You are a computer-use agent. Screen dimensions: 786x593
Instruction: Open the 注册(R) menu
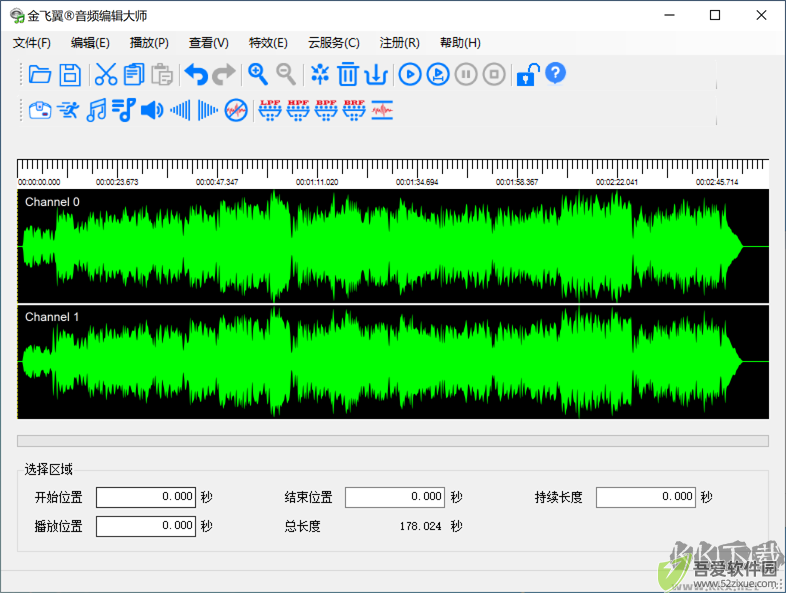[x=400, y=43]
